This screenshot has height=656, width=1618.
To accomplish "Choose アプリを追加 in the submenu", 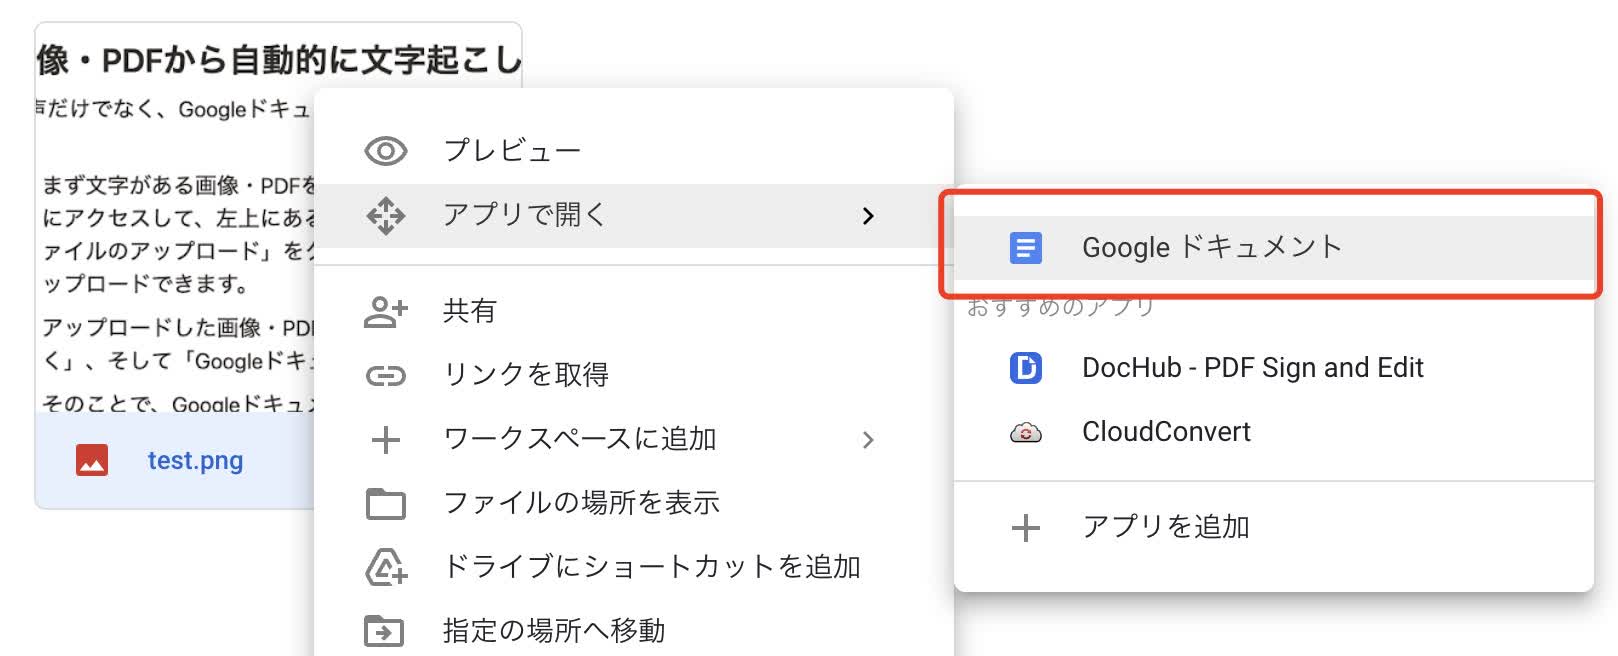I will [1273, 527].
